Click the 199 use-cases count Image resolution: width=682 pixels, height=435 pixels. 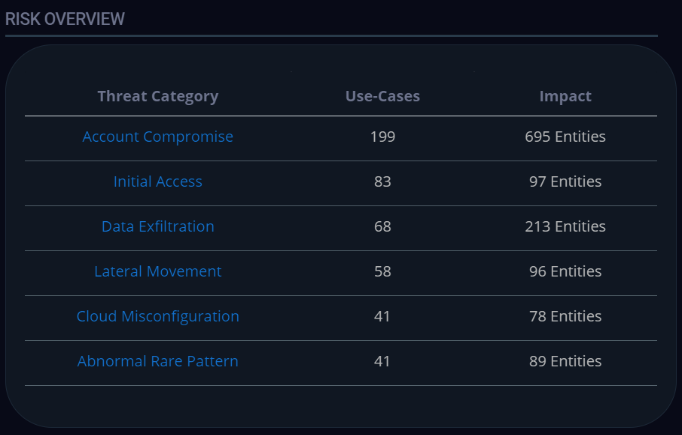click(382, 137)
